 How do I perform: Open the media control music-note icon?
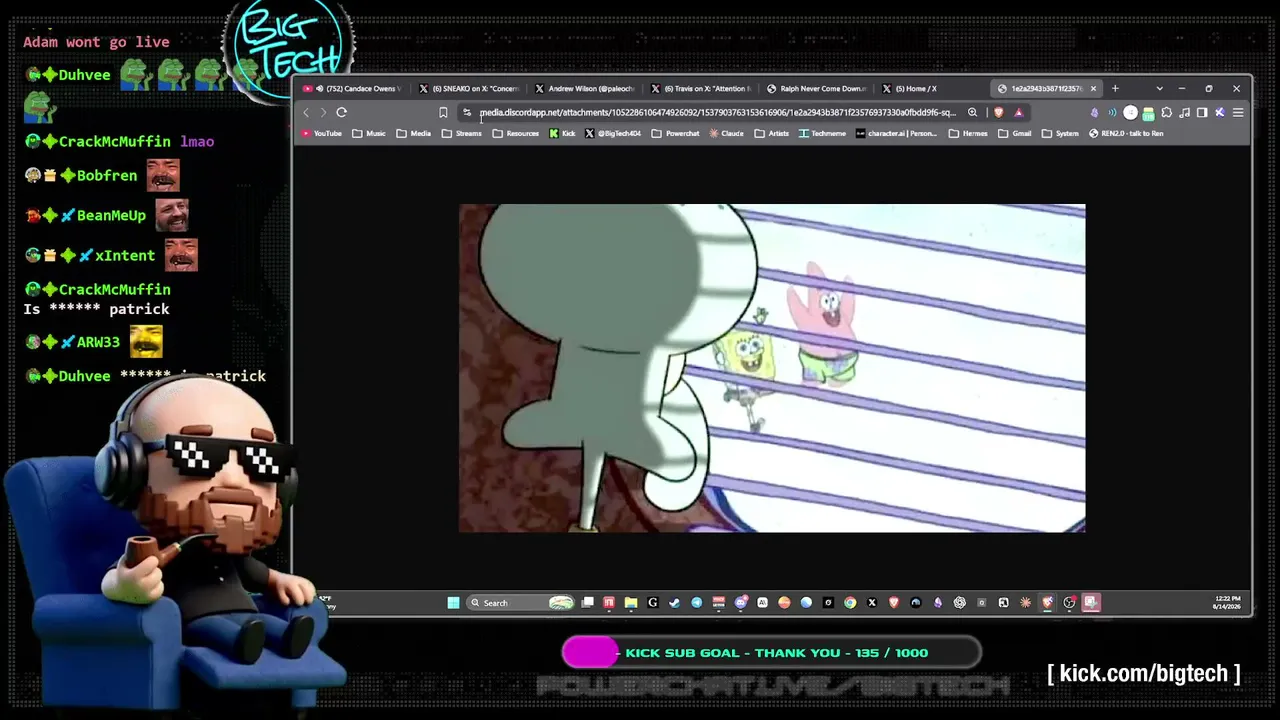click(1184, 113)
